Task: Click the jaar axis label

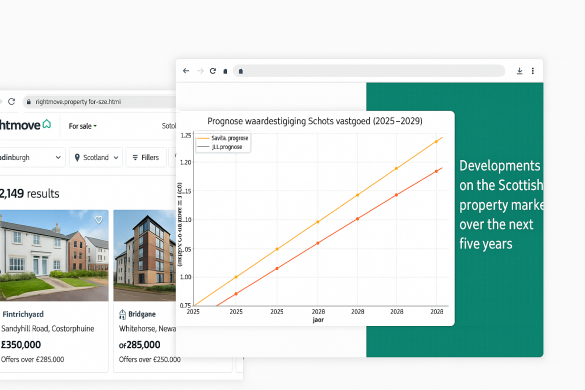Action: coord(318,320)
